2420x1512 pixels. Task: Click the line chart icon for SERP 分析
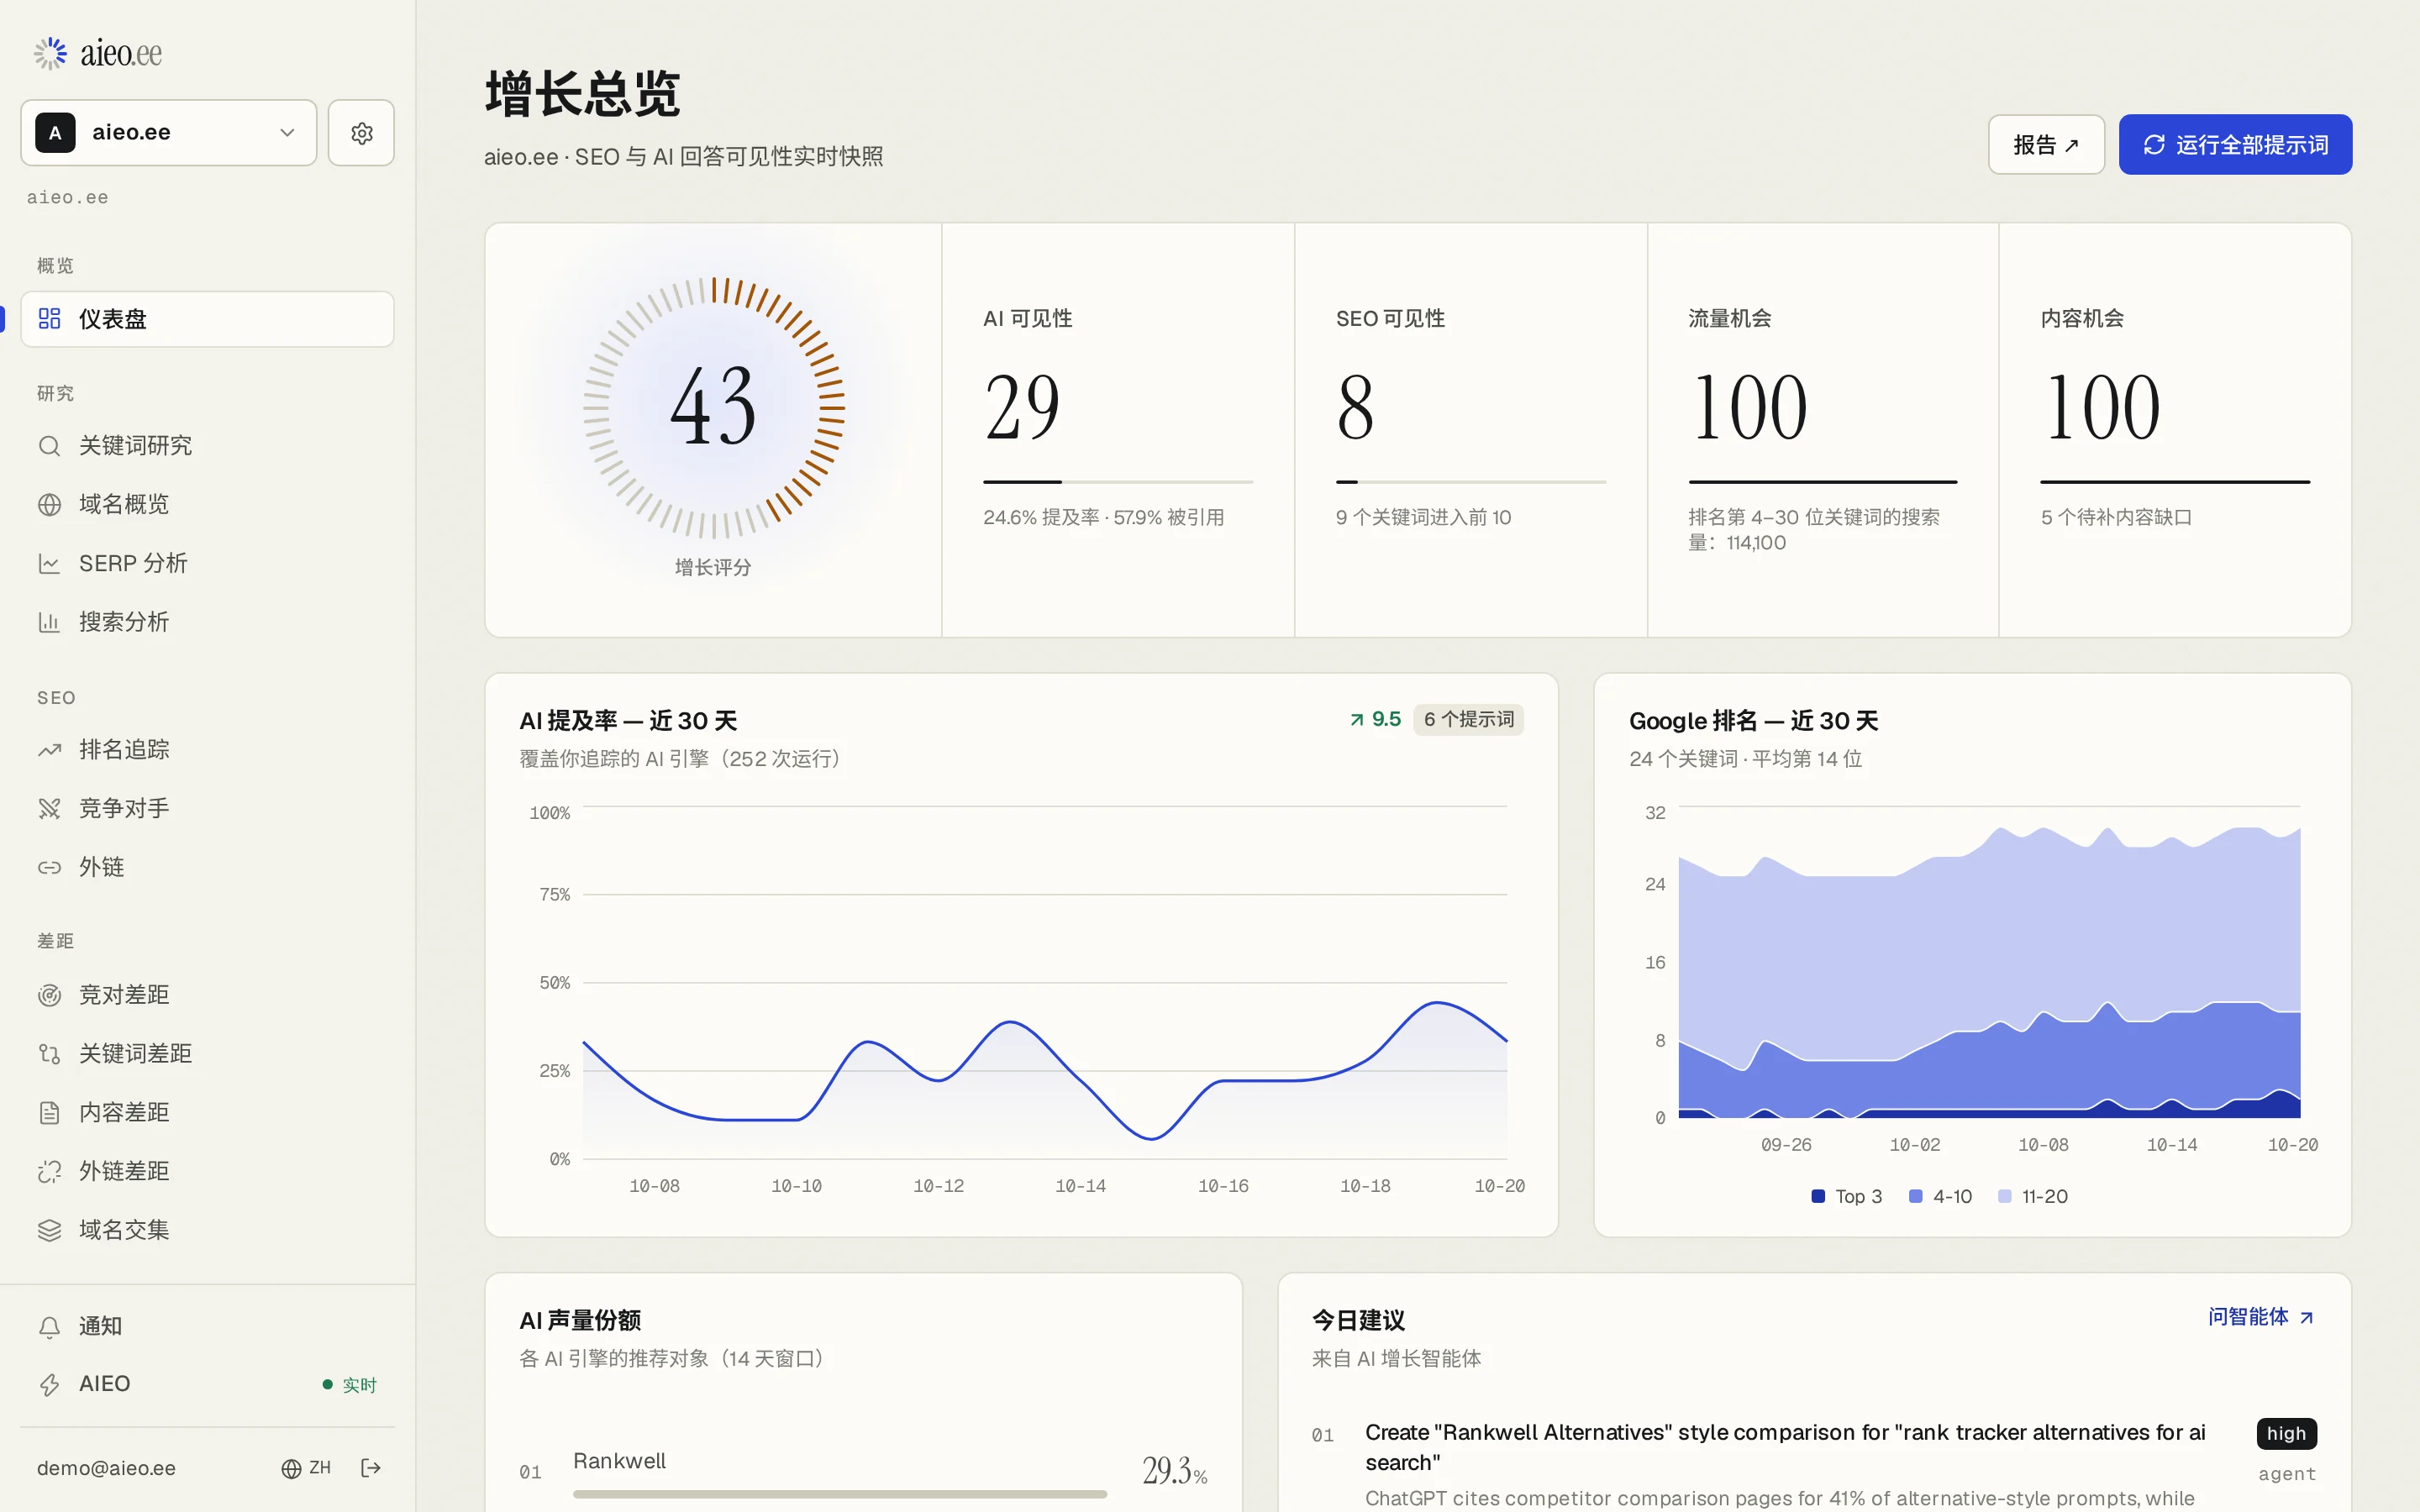pyautogui.click(x=49, y=564)
